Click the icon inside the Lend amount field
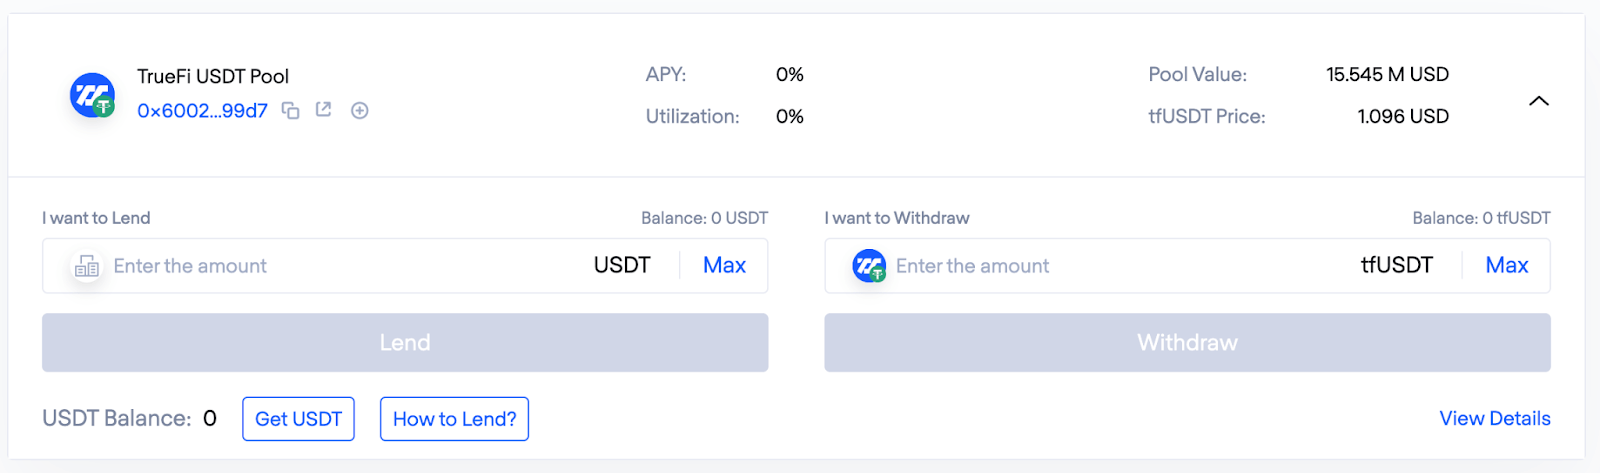 tap(87, 266)
